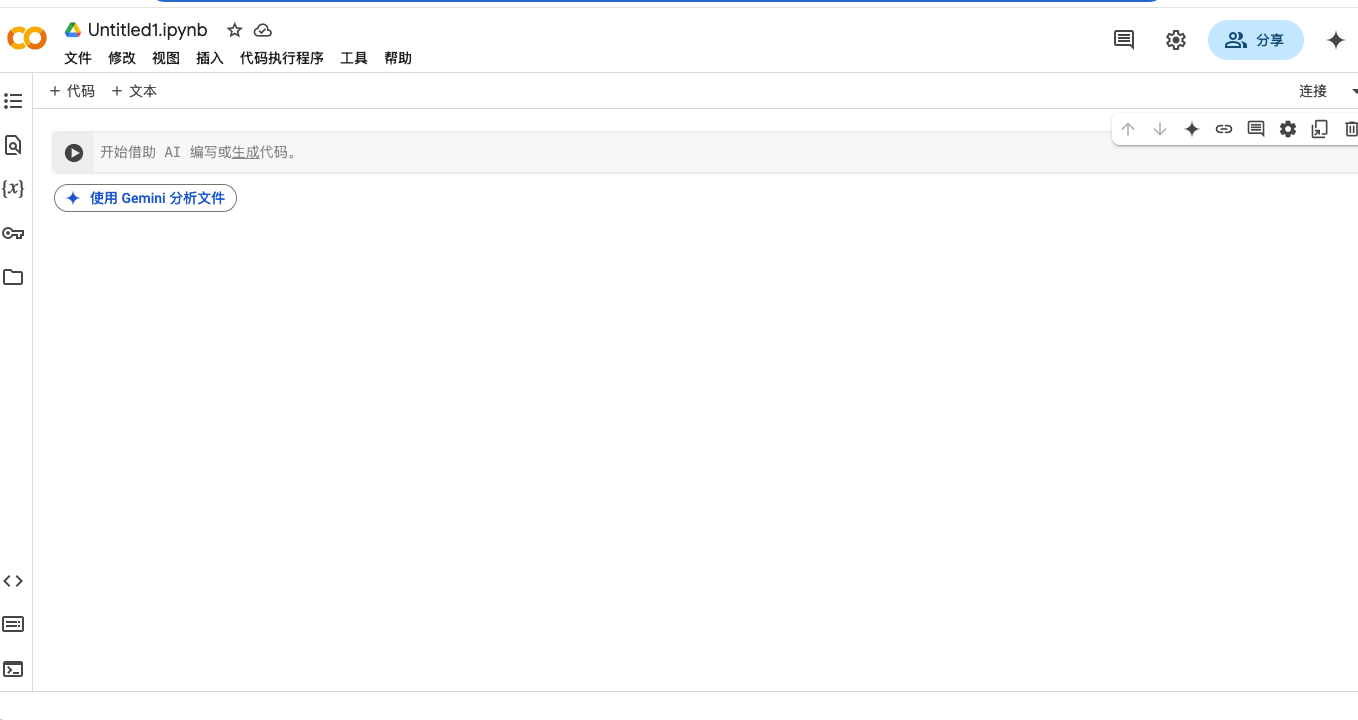This screenshot has width=1358, height=720.
Task: Open the terminal panel at bottom left
Action: (13, 669)
